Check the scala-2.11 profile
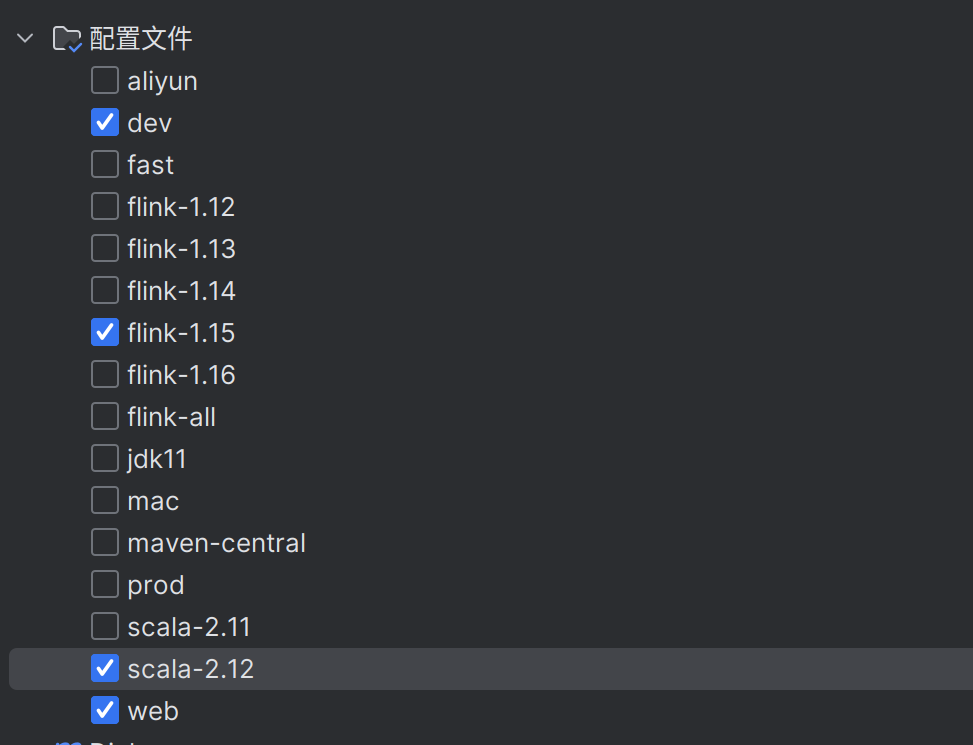Screen dimensions: 973x745 click(x=105, y=626)
